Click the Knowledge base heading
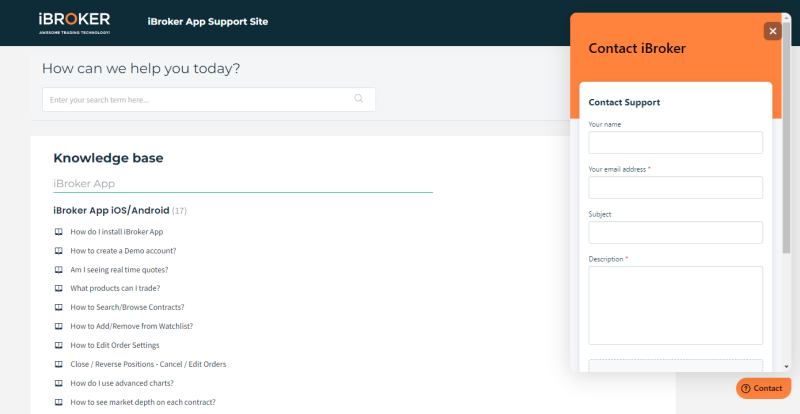The height and width of the screenshot is (414, 800). (108, 158)
